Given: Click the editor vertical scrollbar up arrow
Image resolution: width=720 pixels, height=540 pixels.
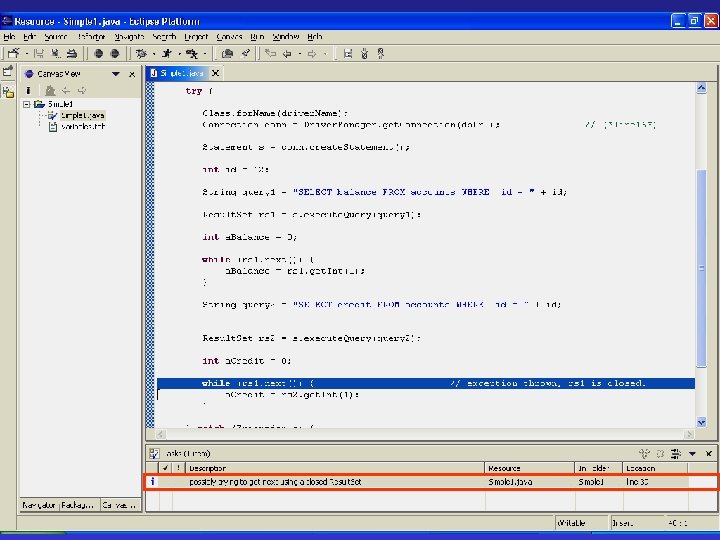Looking at the screenshot, I should click(x=703, y=86).
